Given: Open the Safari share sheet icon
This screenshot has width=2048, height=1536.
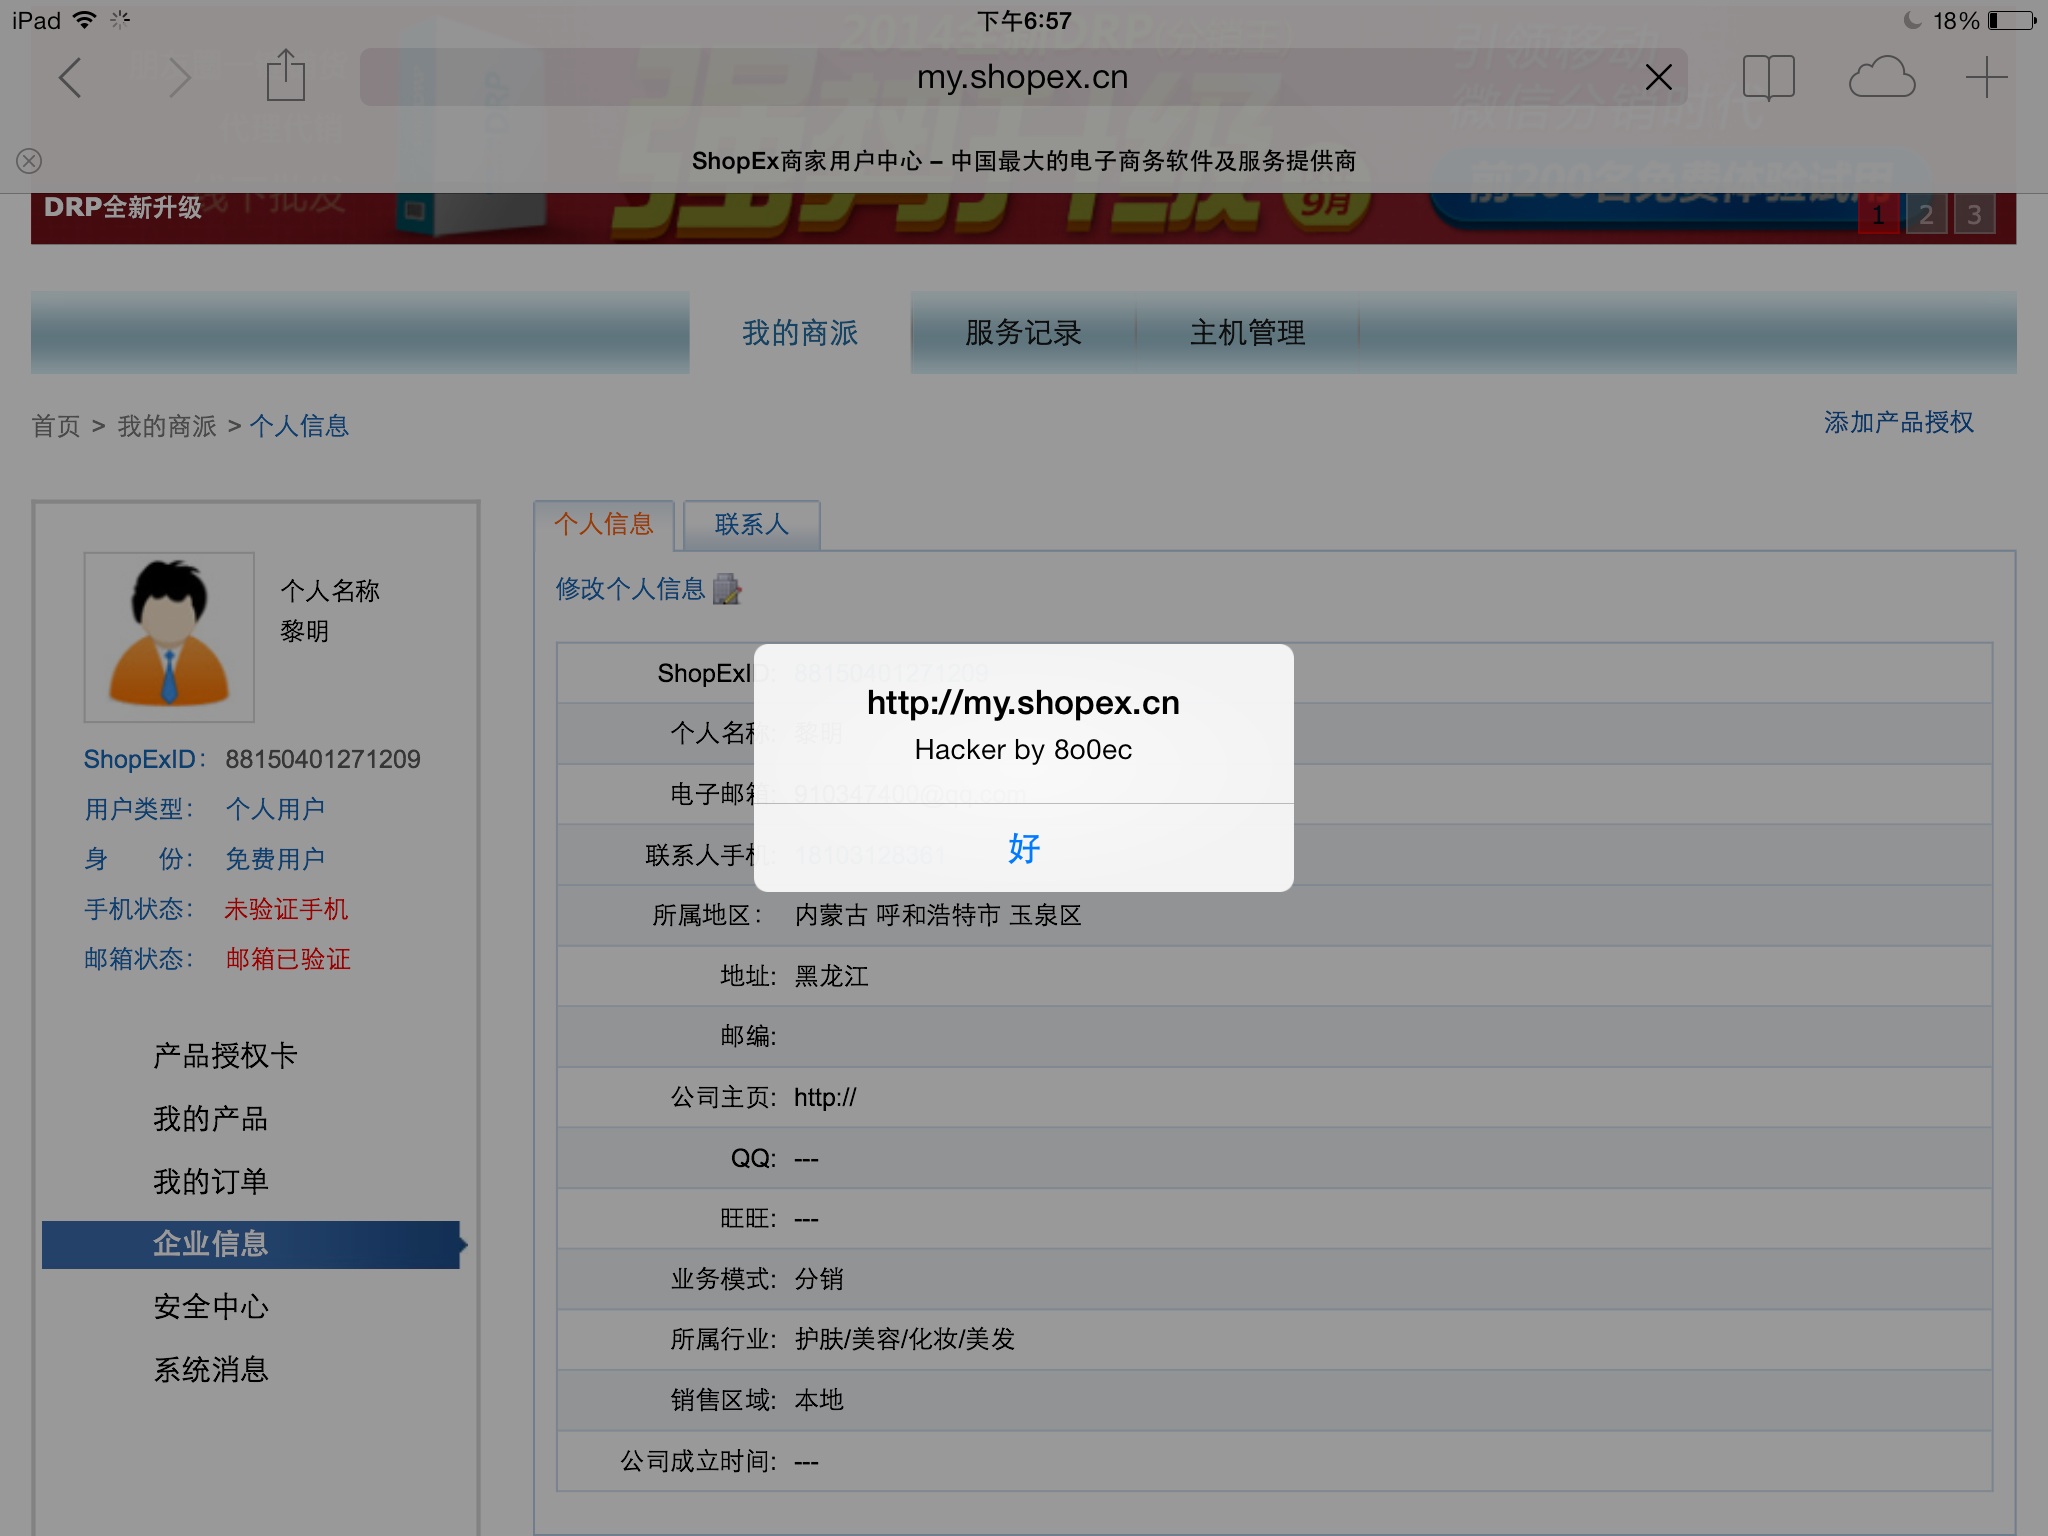Looking at the screenshot, I should [286, 75].
